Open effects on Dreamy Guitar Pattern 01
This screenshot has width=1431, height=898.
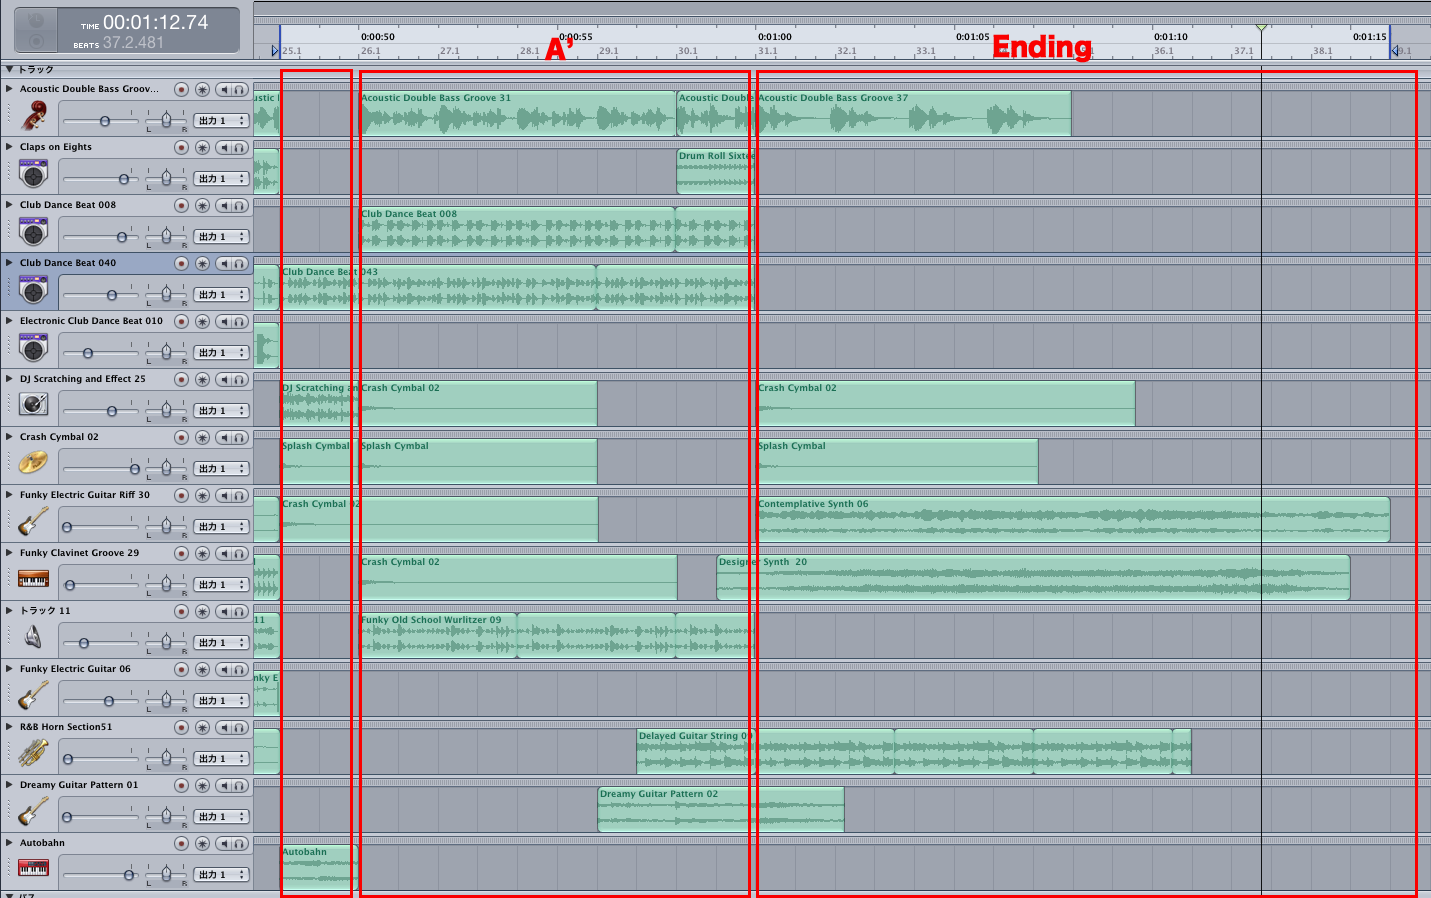coord(202,786)
